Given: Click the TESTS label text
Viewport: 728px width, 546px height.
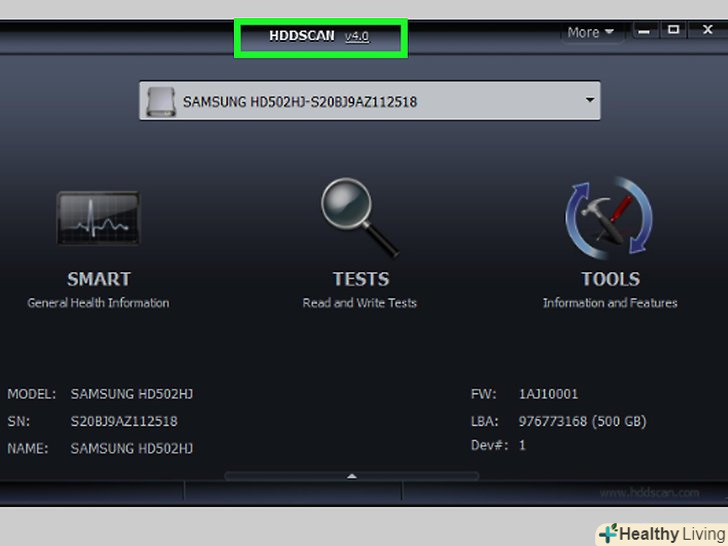Looking at the screenshot, I should [x=361, y=279].
